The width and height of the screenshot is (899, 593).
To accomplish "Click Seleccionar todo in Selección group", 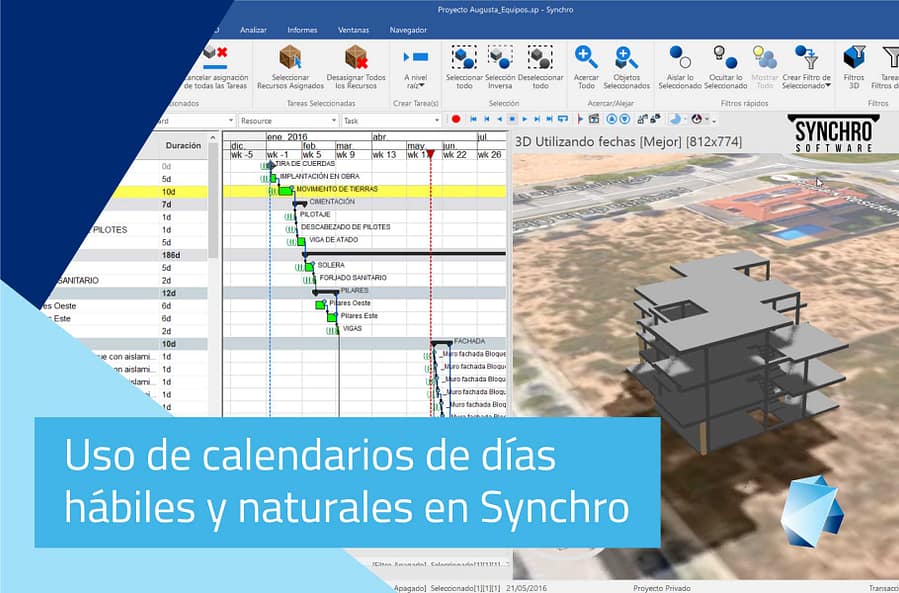I will [464, 67].
